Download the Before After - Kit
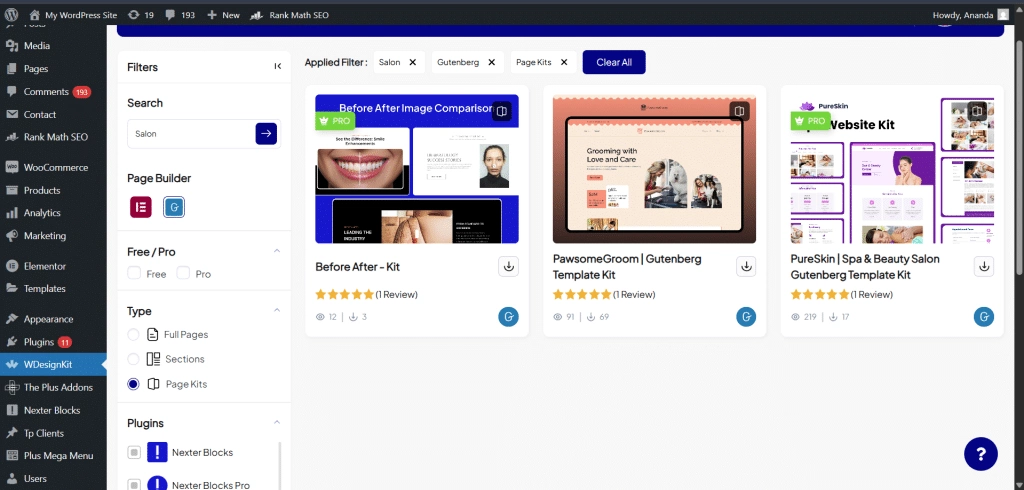Viewport: 1024px width, 490px height. pos(509,267)
